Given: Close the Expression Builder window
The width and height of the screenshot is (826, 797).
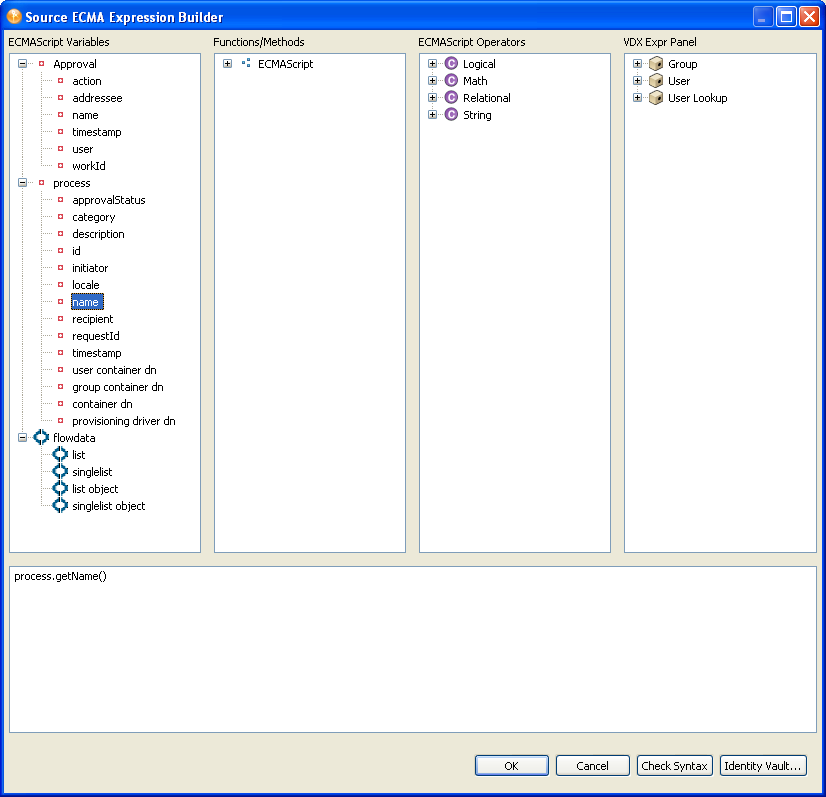Looking at the screenshot, I should tap(809, 17).
